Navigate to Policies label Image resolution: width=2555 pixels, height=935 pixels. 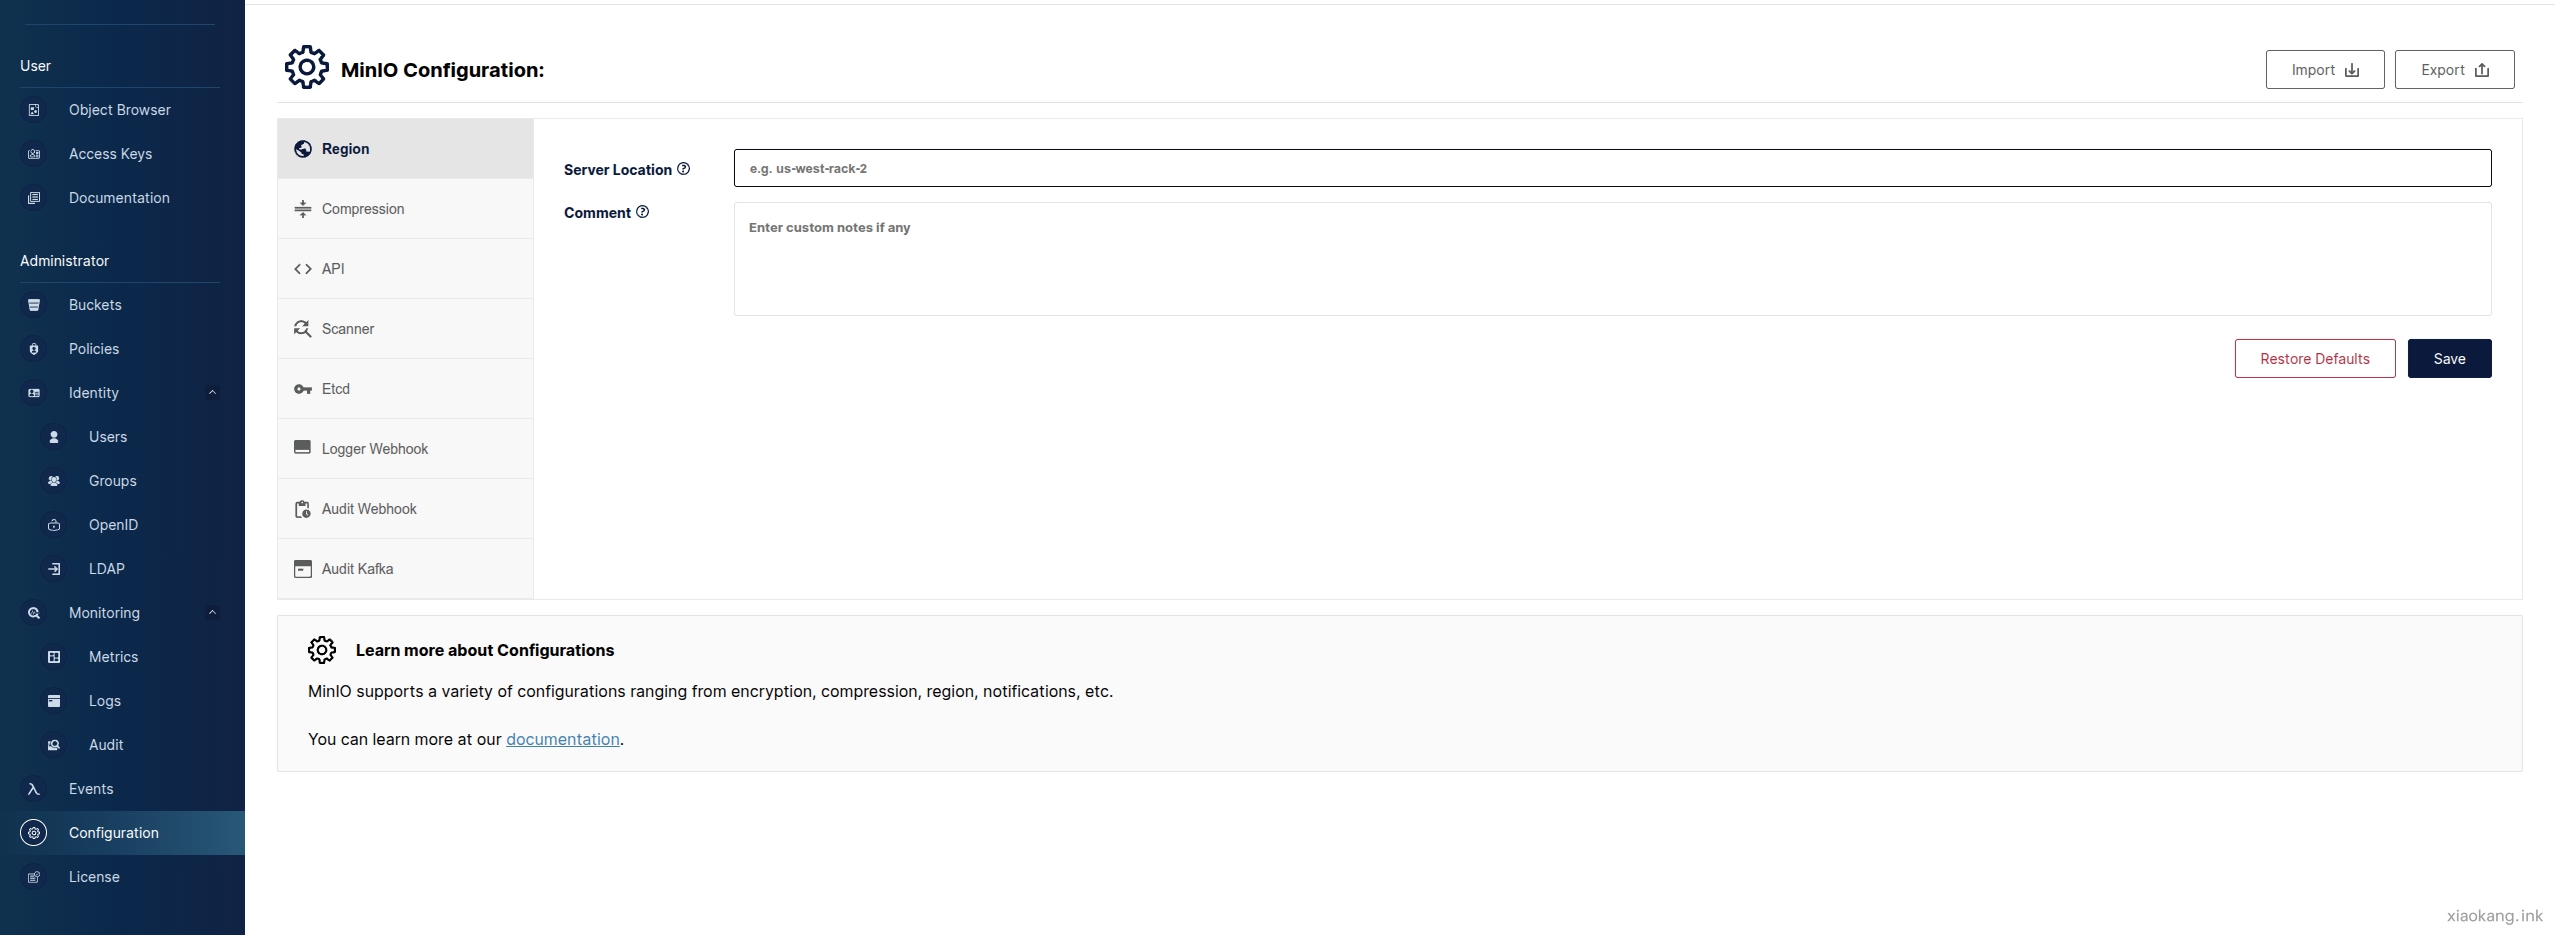[x=94, y=349]
